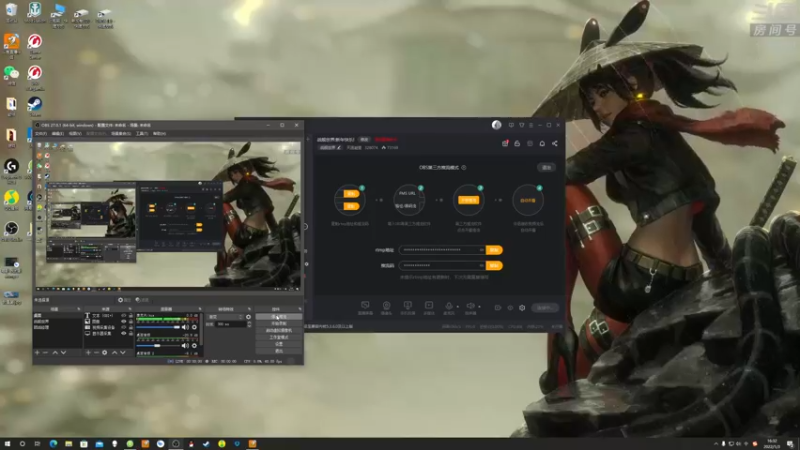Toggle visibility of the text source
This screenshot has width=800, height=450.
click(123, 316)
